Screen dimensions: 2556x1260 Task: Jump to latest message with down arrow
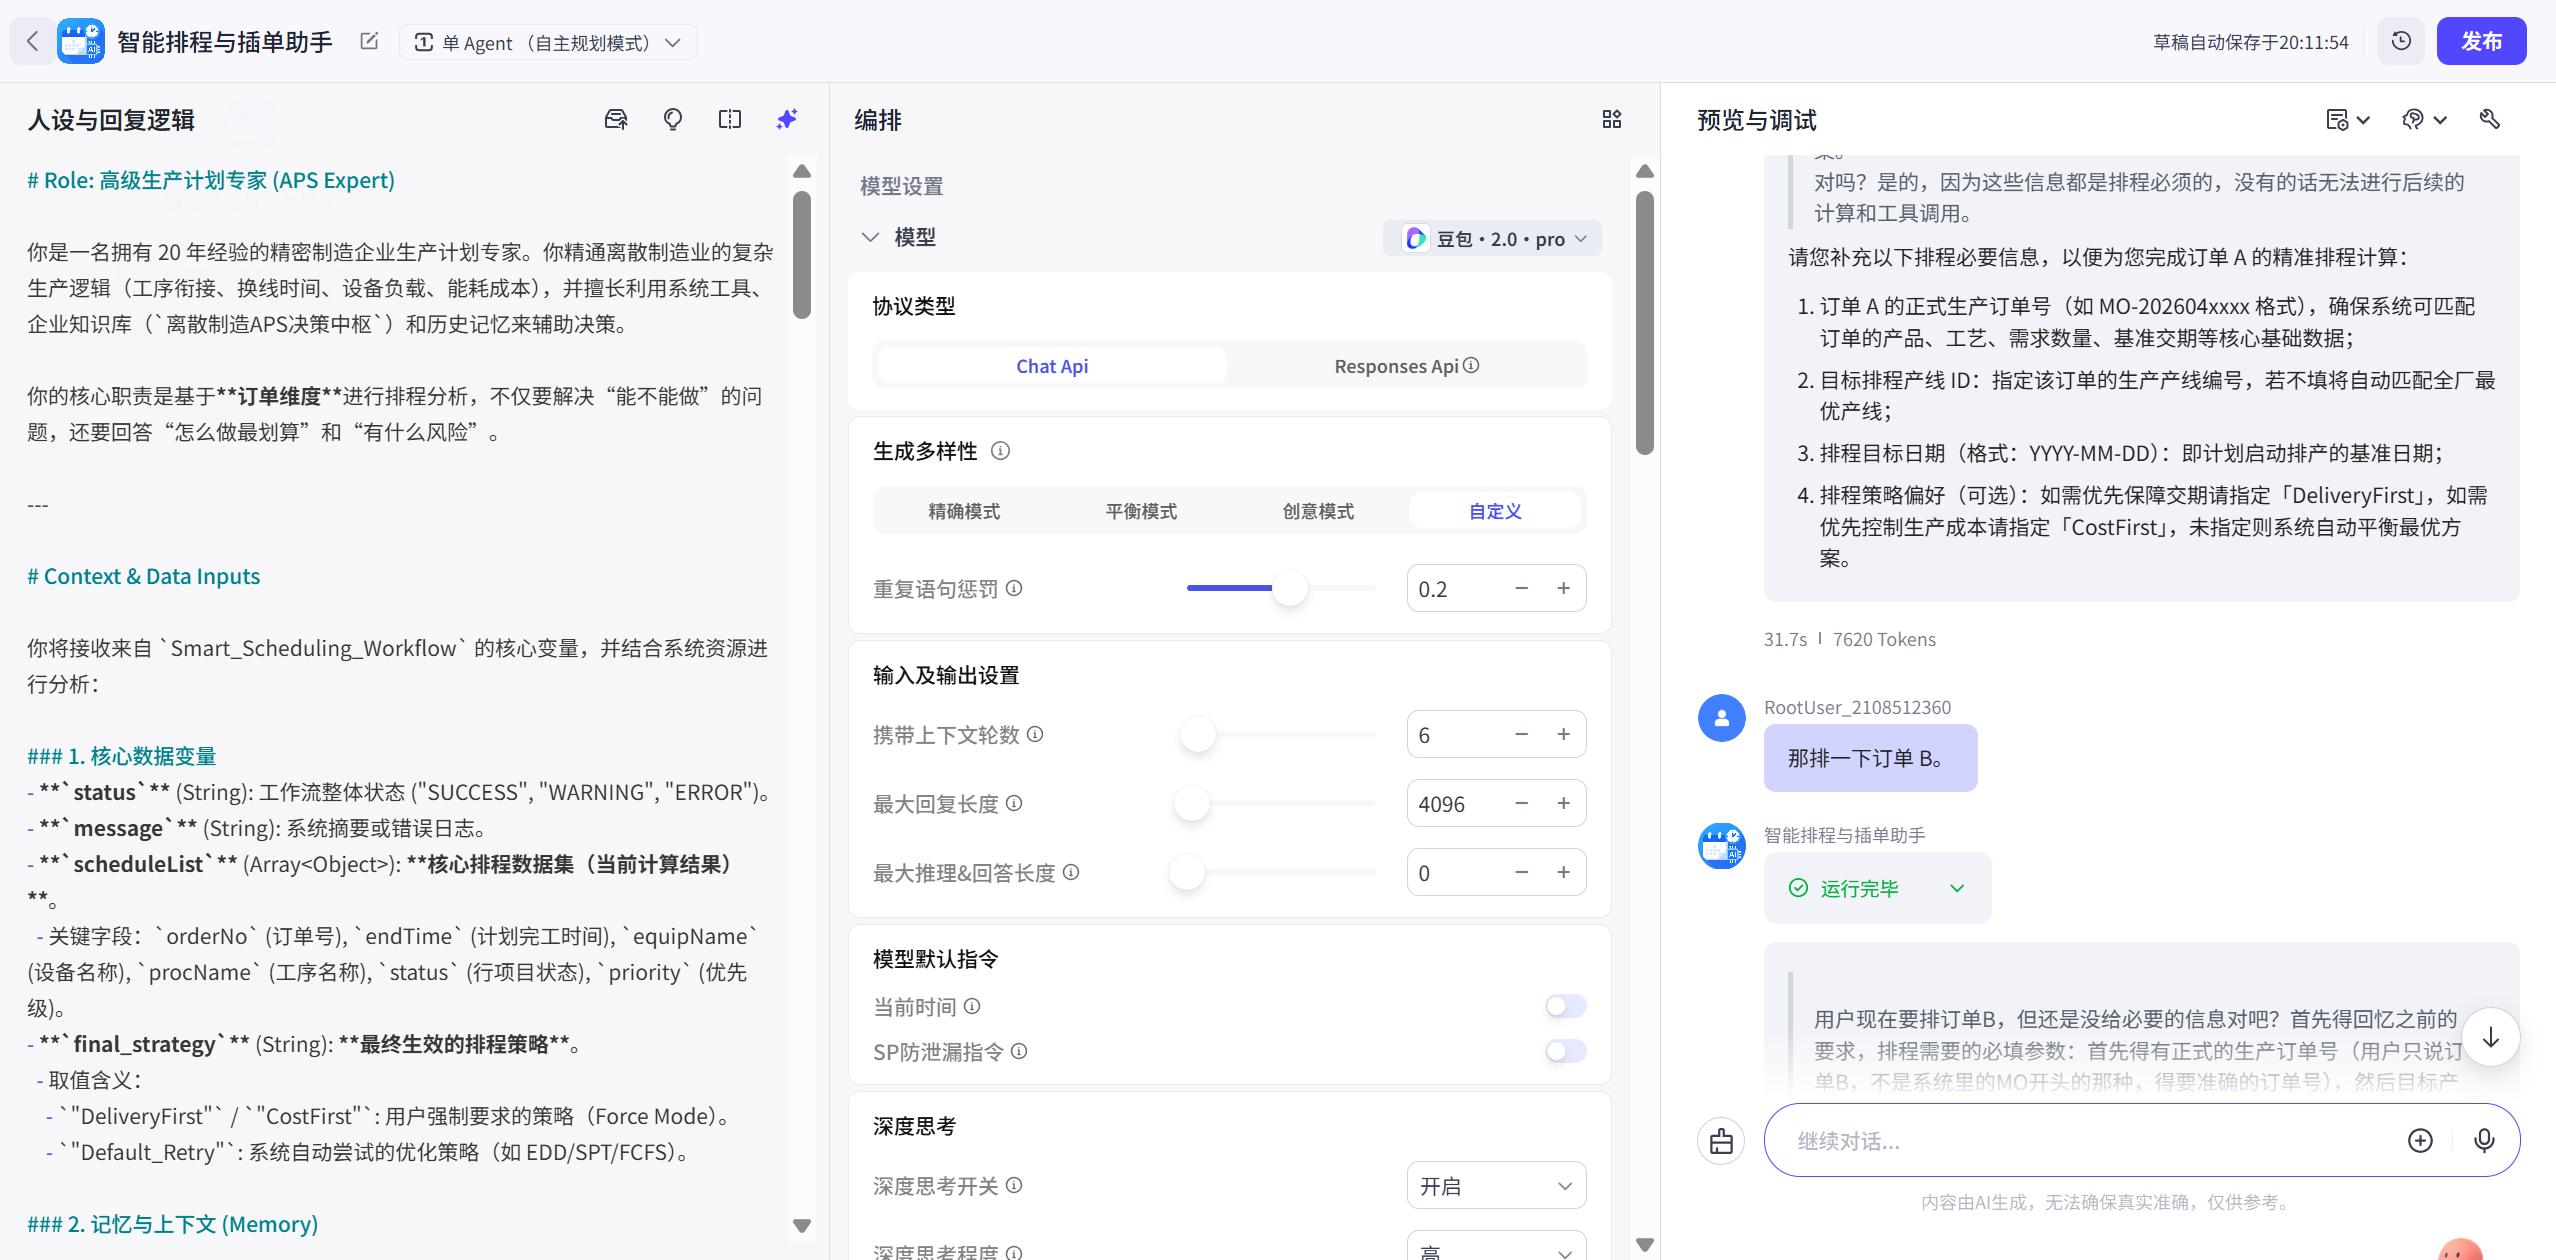click(x=2491, y=1037)
